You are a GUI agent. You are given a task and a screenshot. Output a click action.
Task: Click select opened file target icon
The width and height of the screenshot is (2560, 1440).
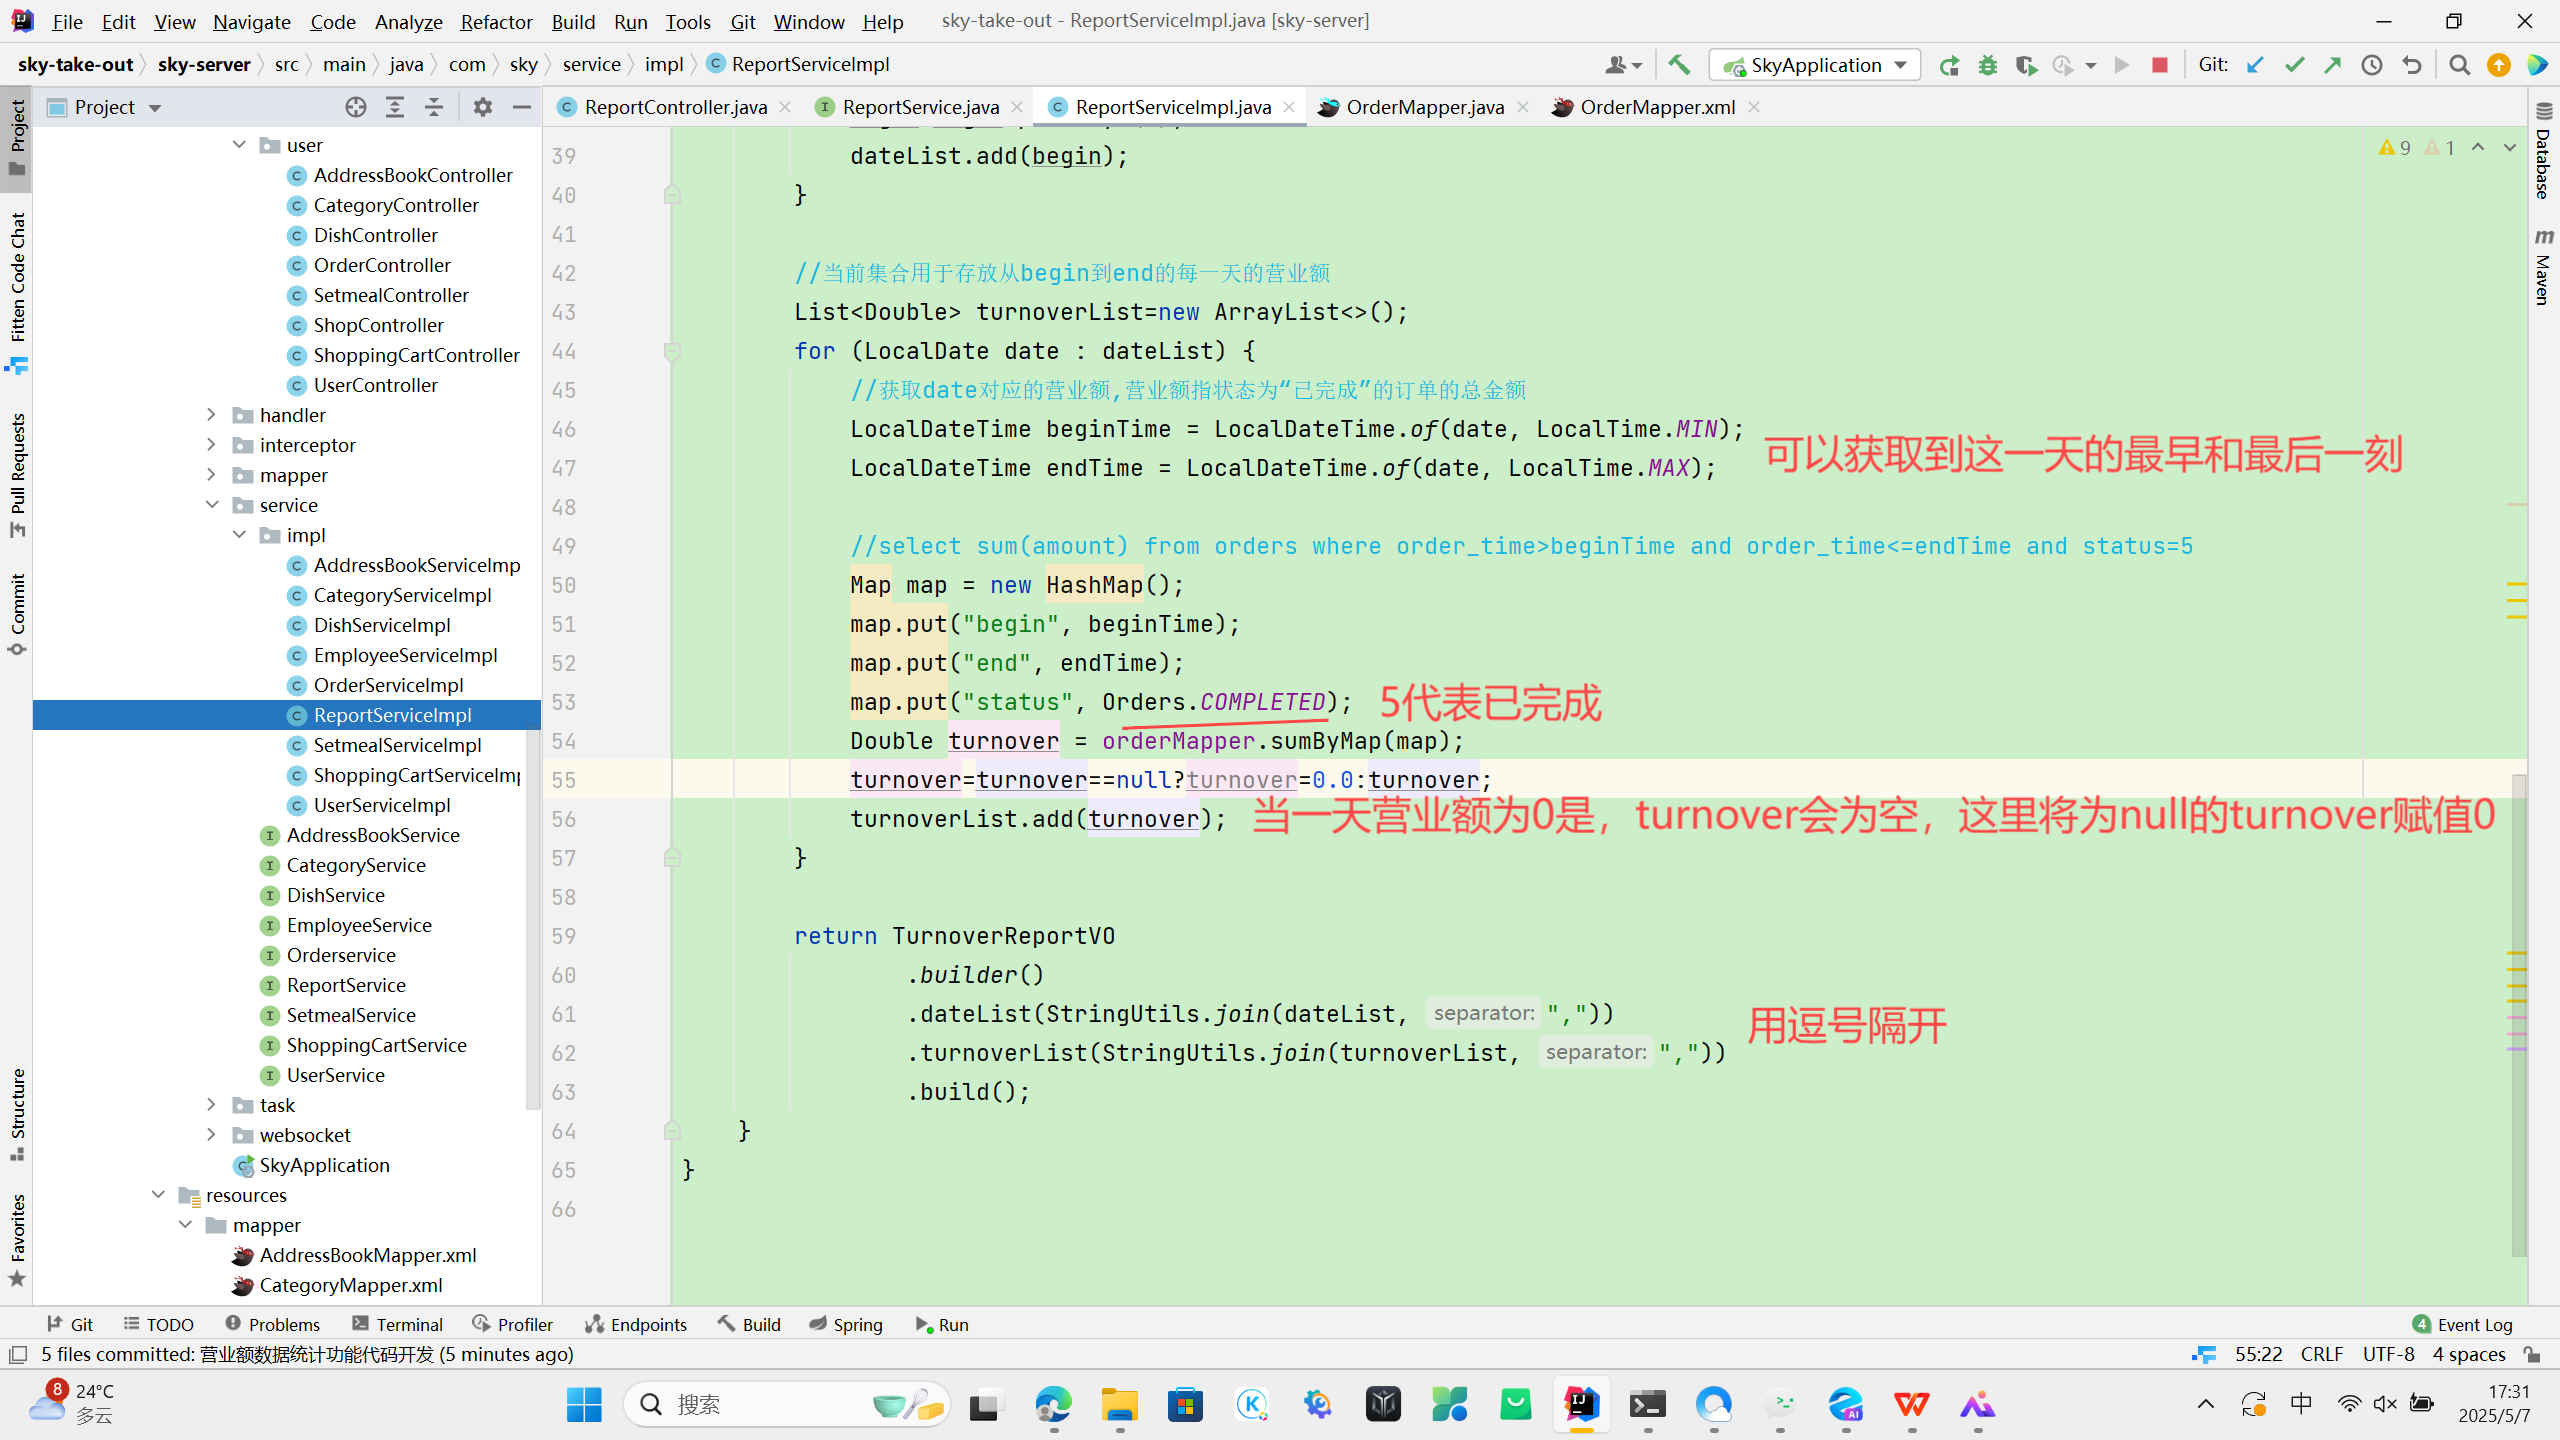356,107
